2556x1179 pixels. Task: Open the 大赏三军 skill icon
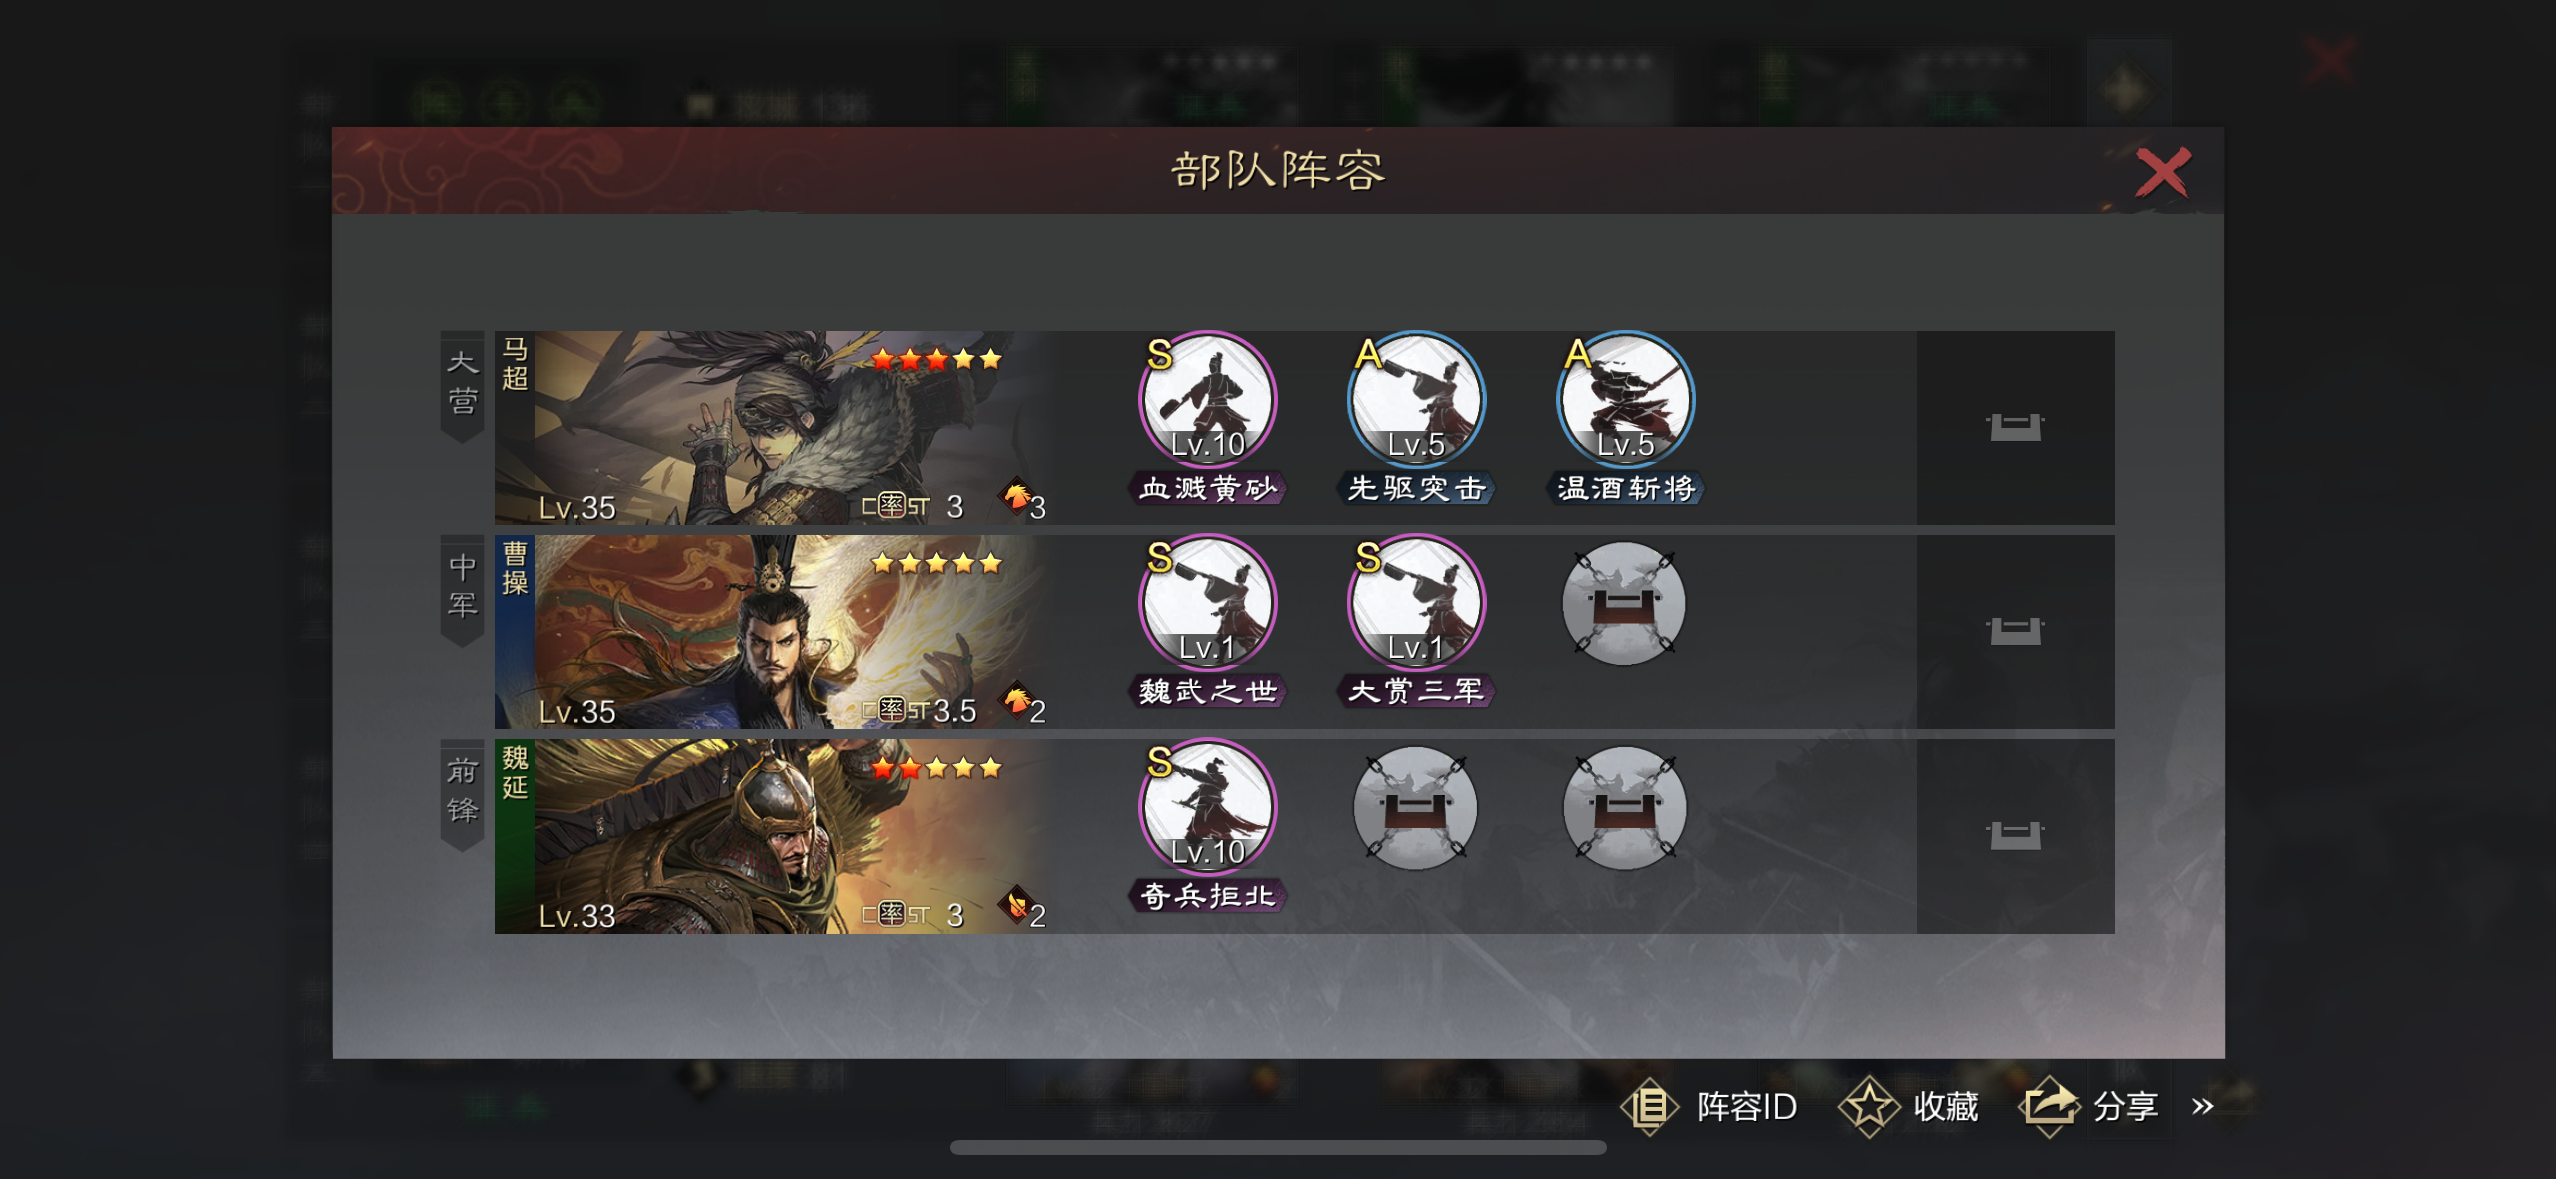pyautogui.click(x=1416, y=603)
